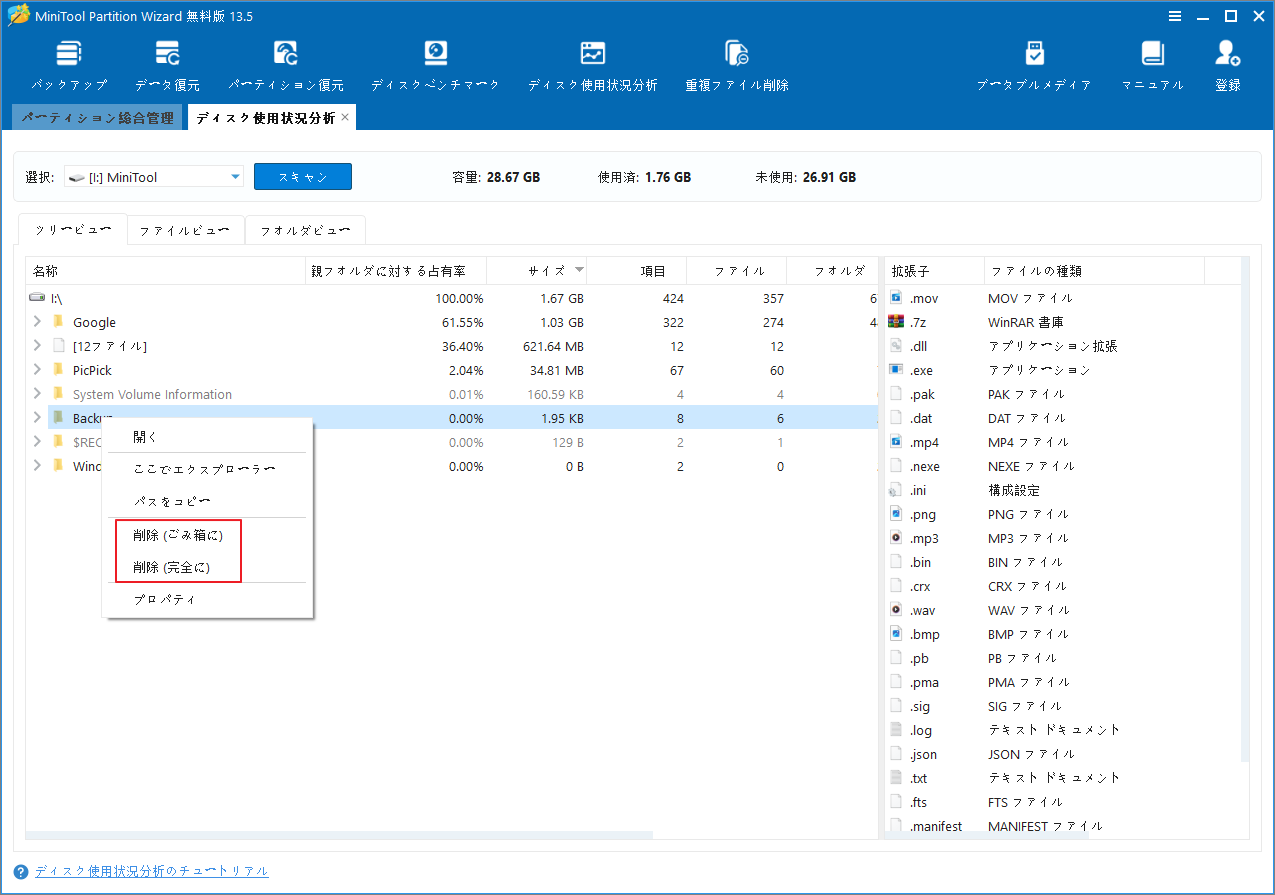Open 重複ファイル削除 duplicate file finder
The width and height of the screenshot is (1275, 895).
737,62
